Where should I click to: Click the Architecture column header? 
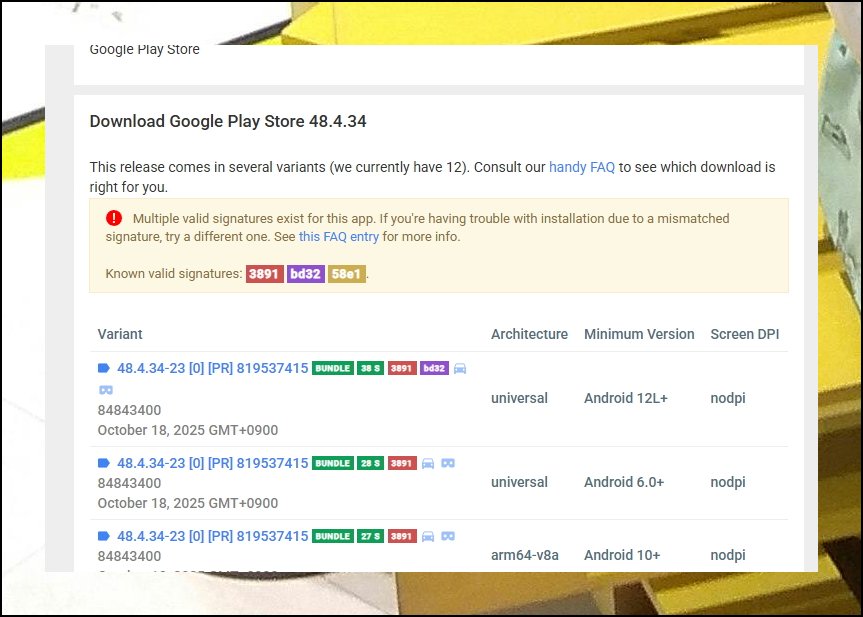(x=529, y=334)
